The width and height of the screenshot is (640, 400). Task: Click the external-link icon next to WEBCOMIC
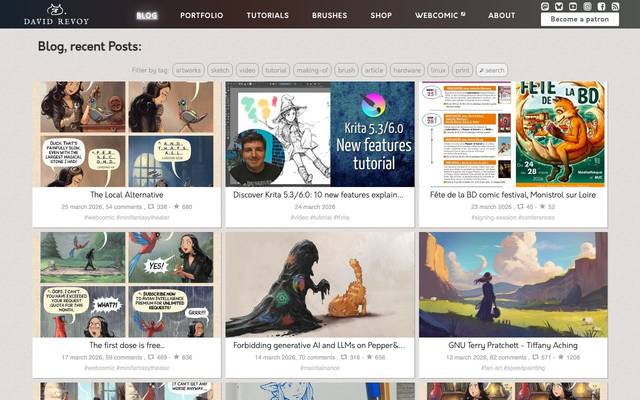(463, 13)
